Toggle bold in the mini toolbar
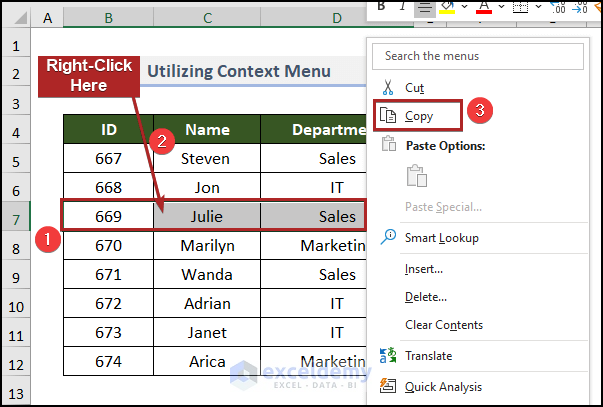The height and width of the screenshot is (407, 603). tap(381, 7)
